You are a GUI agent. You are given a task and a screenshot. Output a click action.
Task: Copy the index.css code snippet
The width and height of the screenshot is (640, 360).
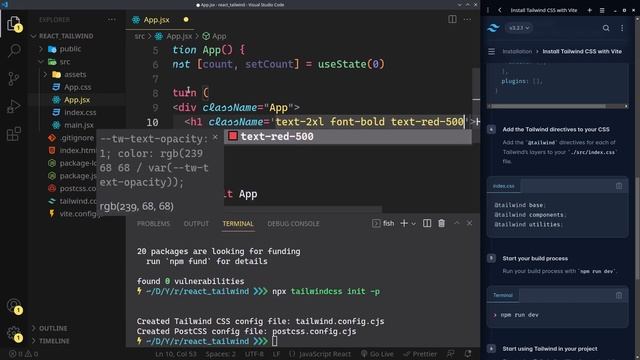coord(619,186)
